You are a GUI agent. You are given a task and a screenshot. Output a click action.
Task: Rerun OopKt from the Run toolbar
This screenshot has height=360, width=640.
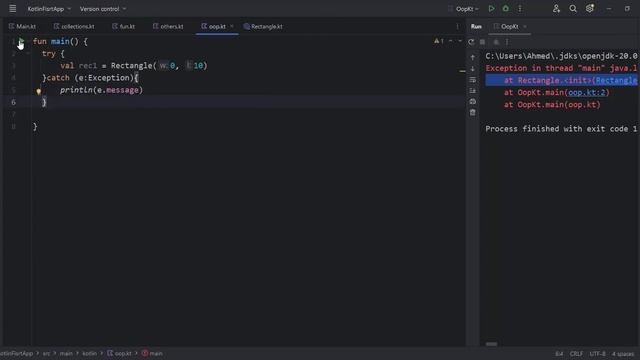pyautogui.click(x=471, y=42)
